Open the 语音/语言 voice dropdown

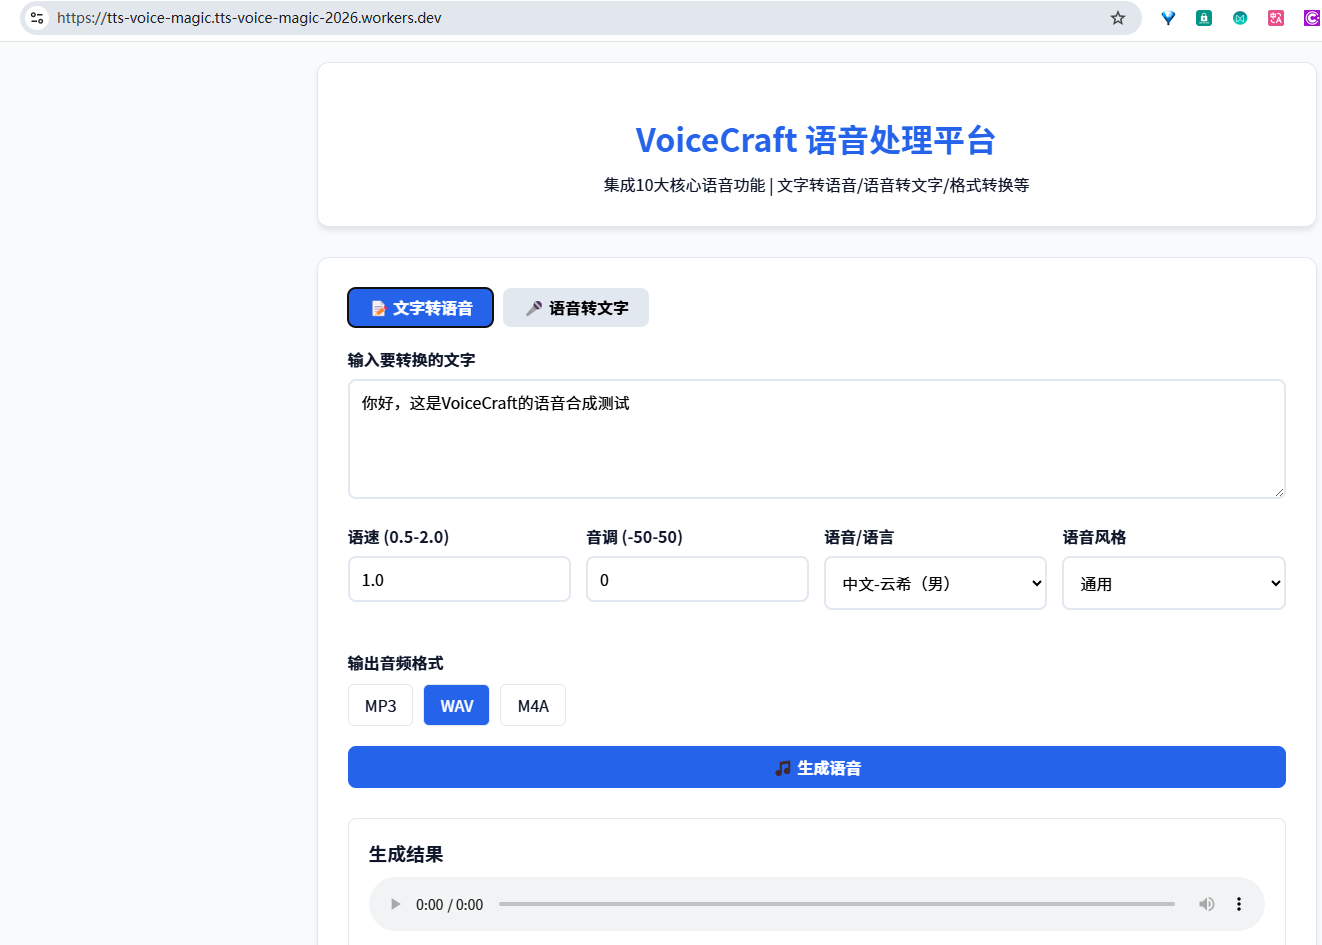935,583
